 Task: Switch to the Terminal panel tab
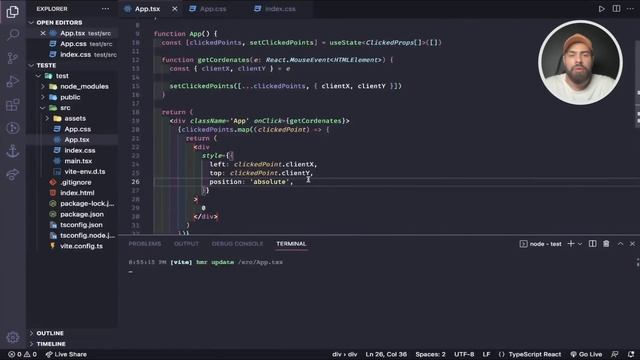point(291,244)
